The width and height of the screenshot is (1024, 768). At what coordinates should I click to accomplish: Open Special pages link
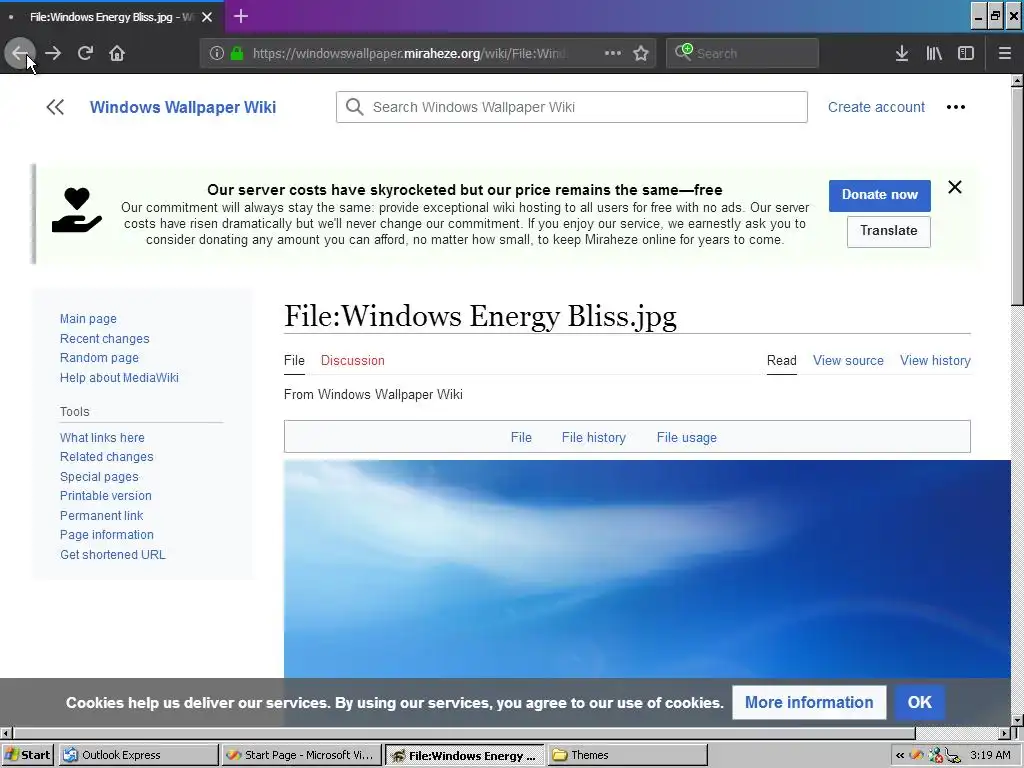[x=99, y=476]
